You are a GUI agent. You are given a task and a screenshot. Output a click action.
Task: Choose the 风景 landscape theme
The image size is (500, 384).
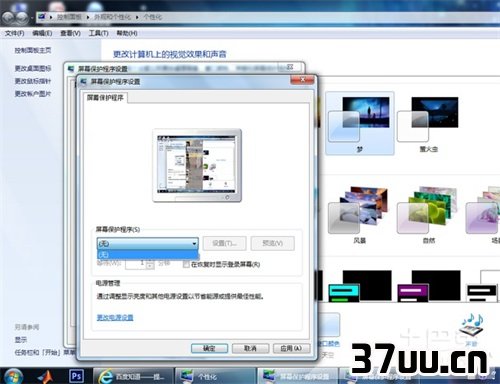359,214
